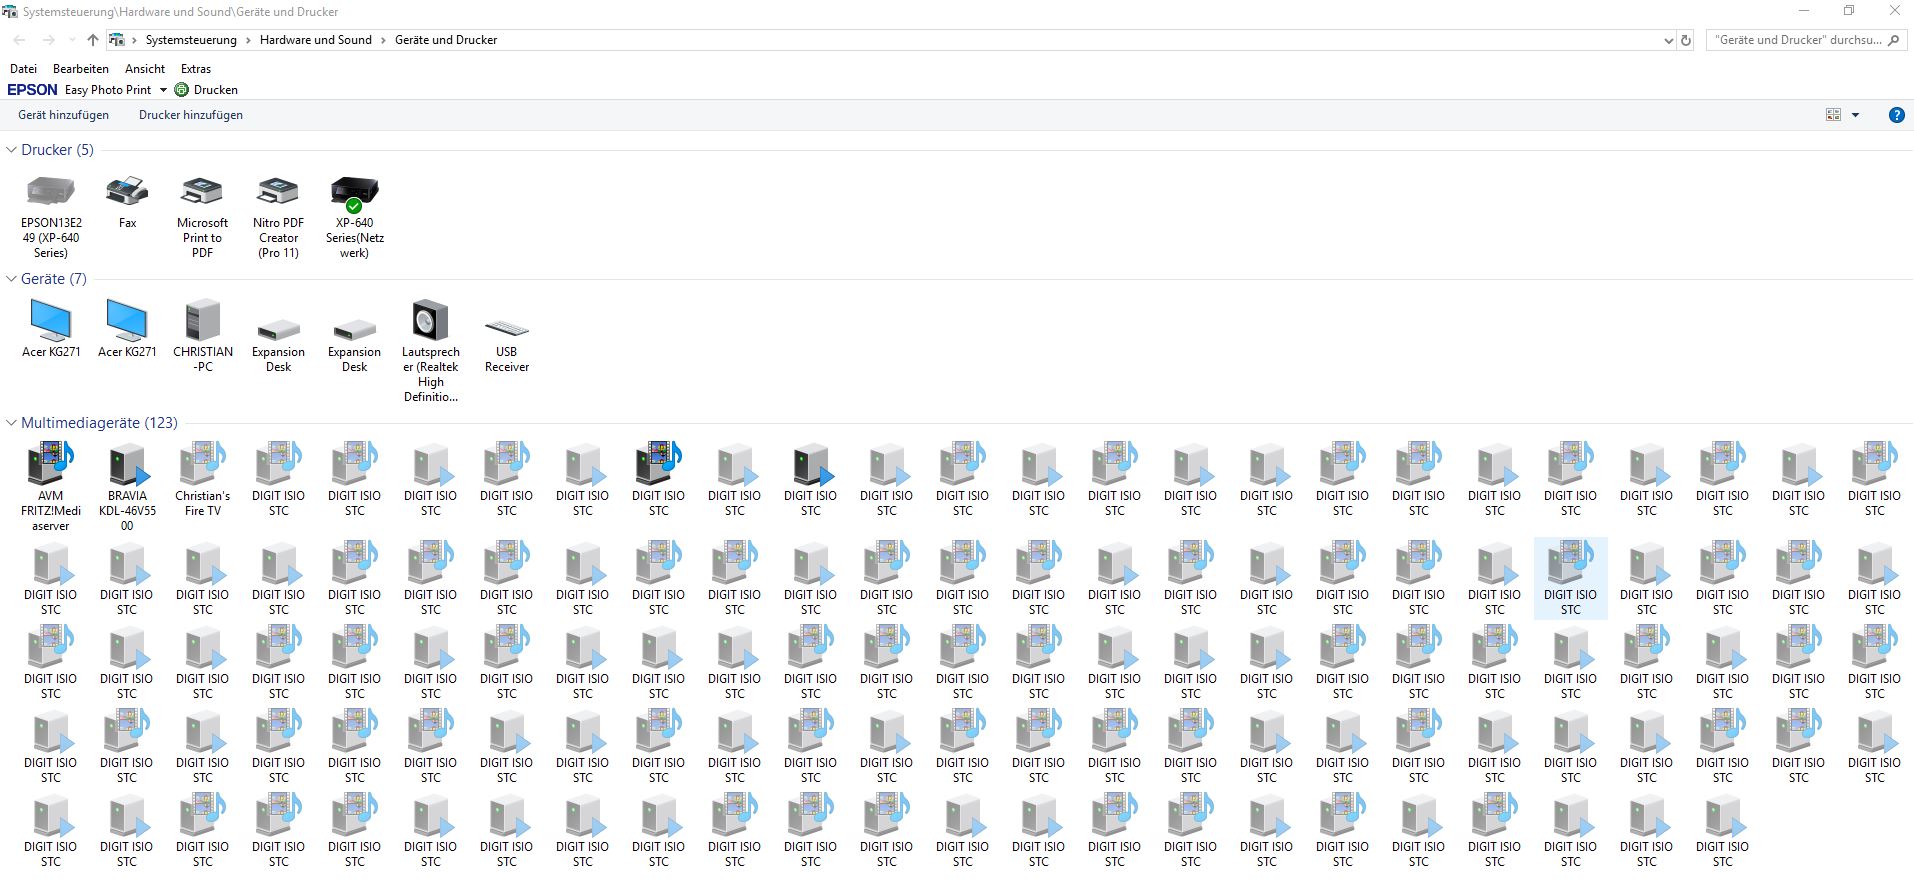Collapse the Geräte (7) group
Image resolution: width=1914 pixels, height=889 pixels.
12,279
